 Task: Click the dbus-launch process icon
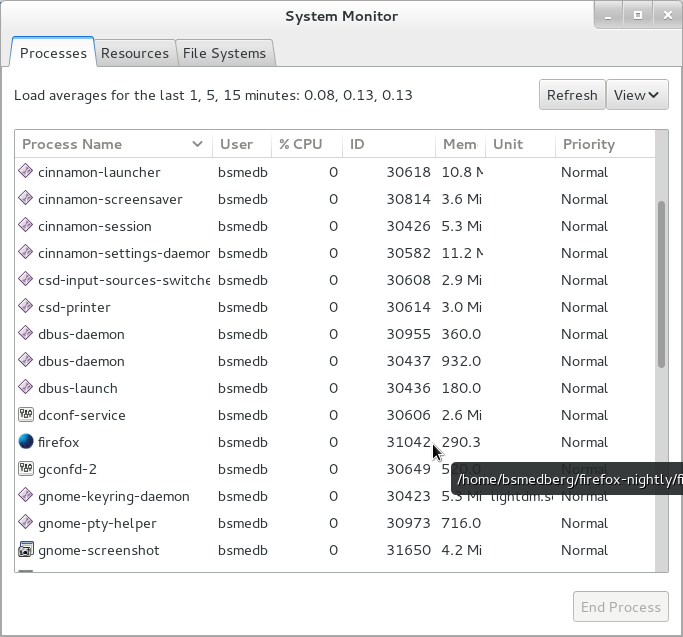click(x=26, y=387)
